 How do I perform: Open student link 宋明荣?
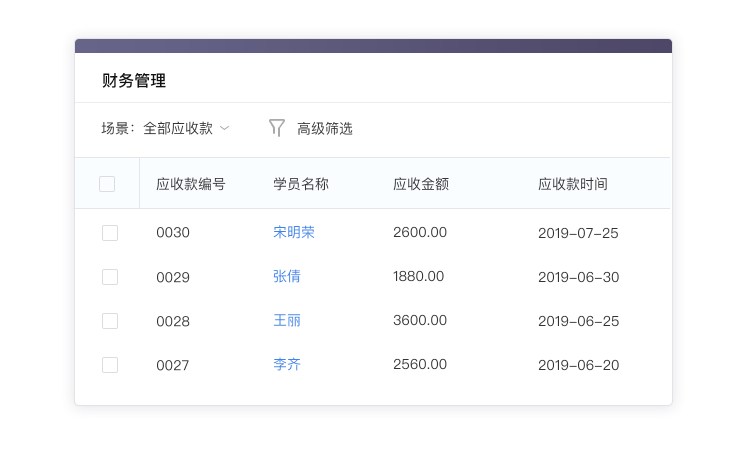(x=294, y=232)
